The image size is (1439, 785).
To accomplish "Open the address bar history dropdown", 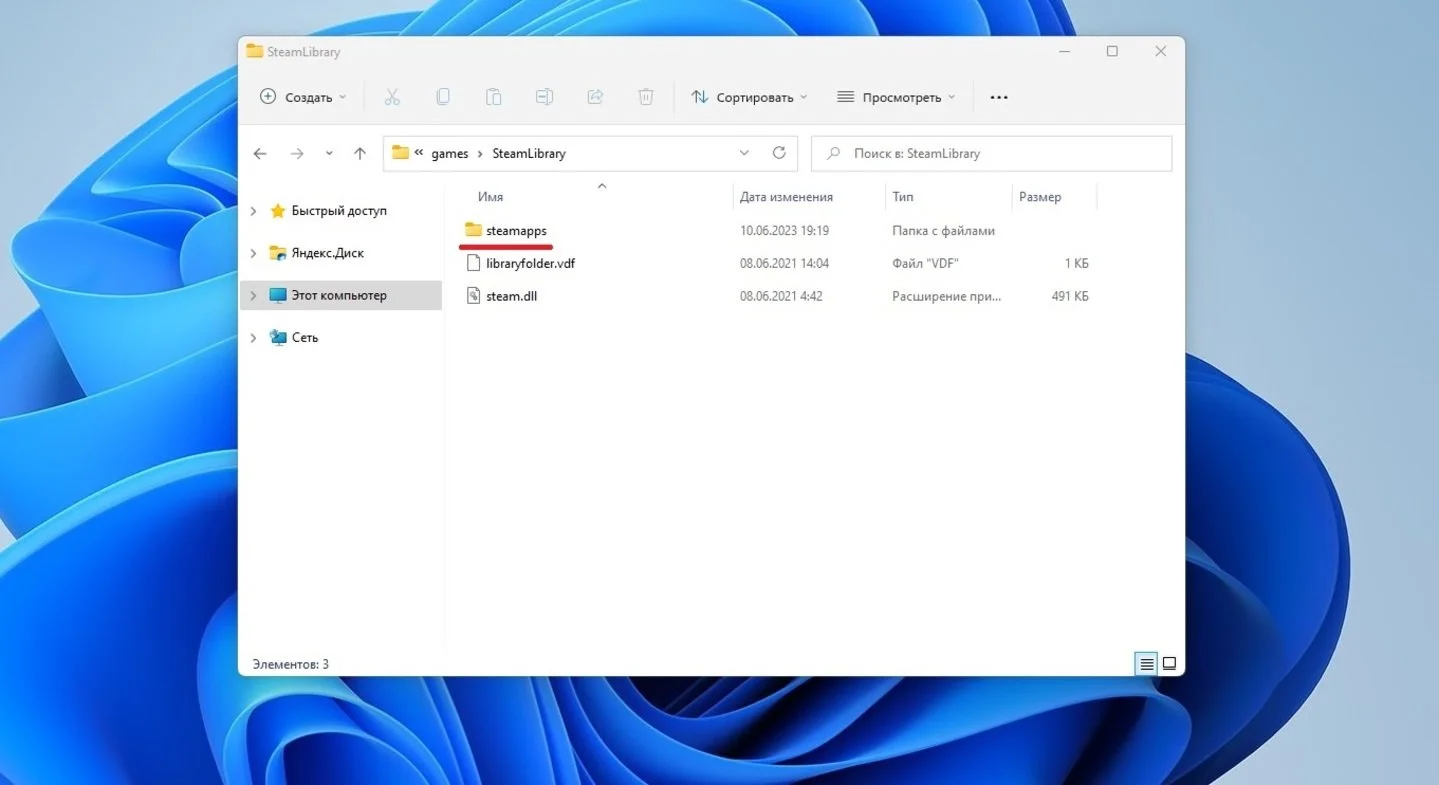I will coord(744,153).
